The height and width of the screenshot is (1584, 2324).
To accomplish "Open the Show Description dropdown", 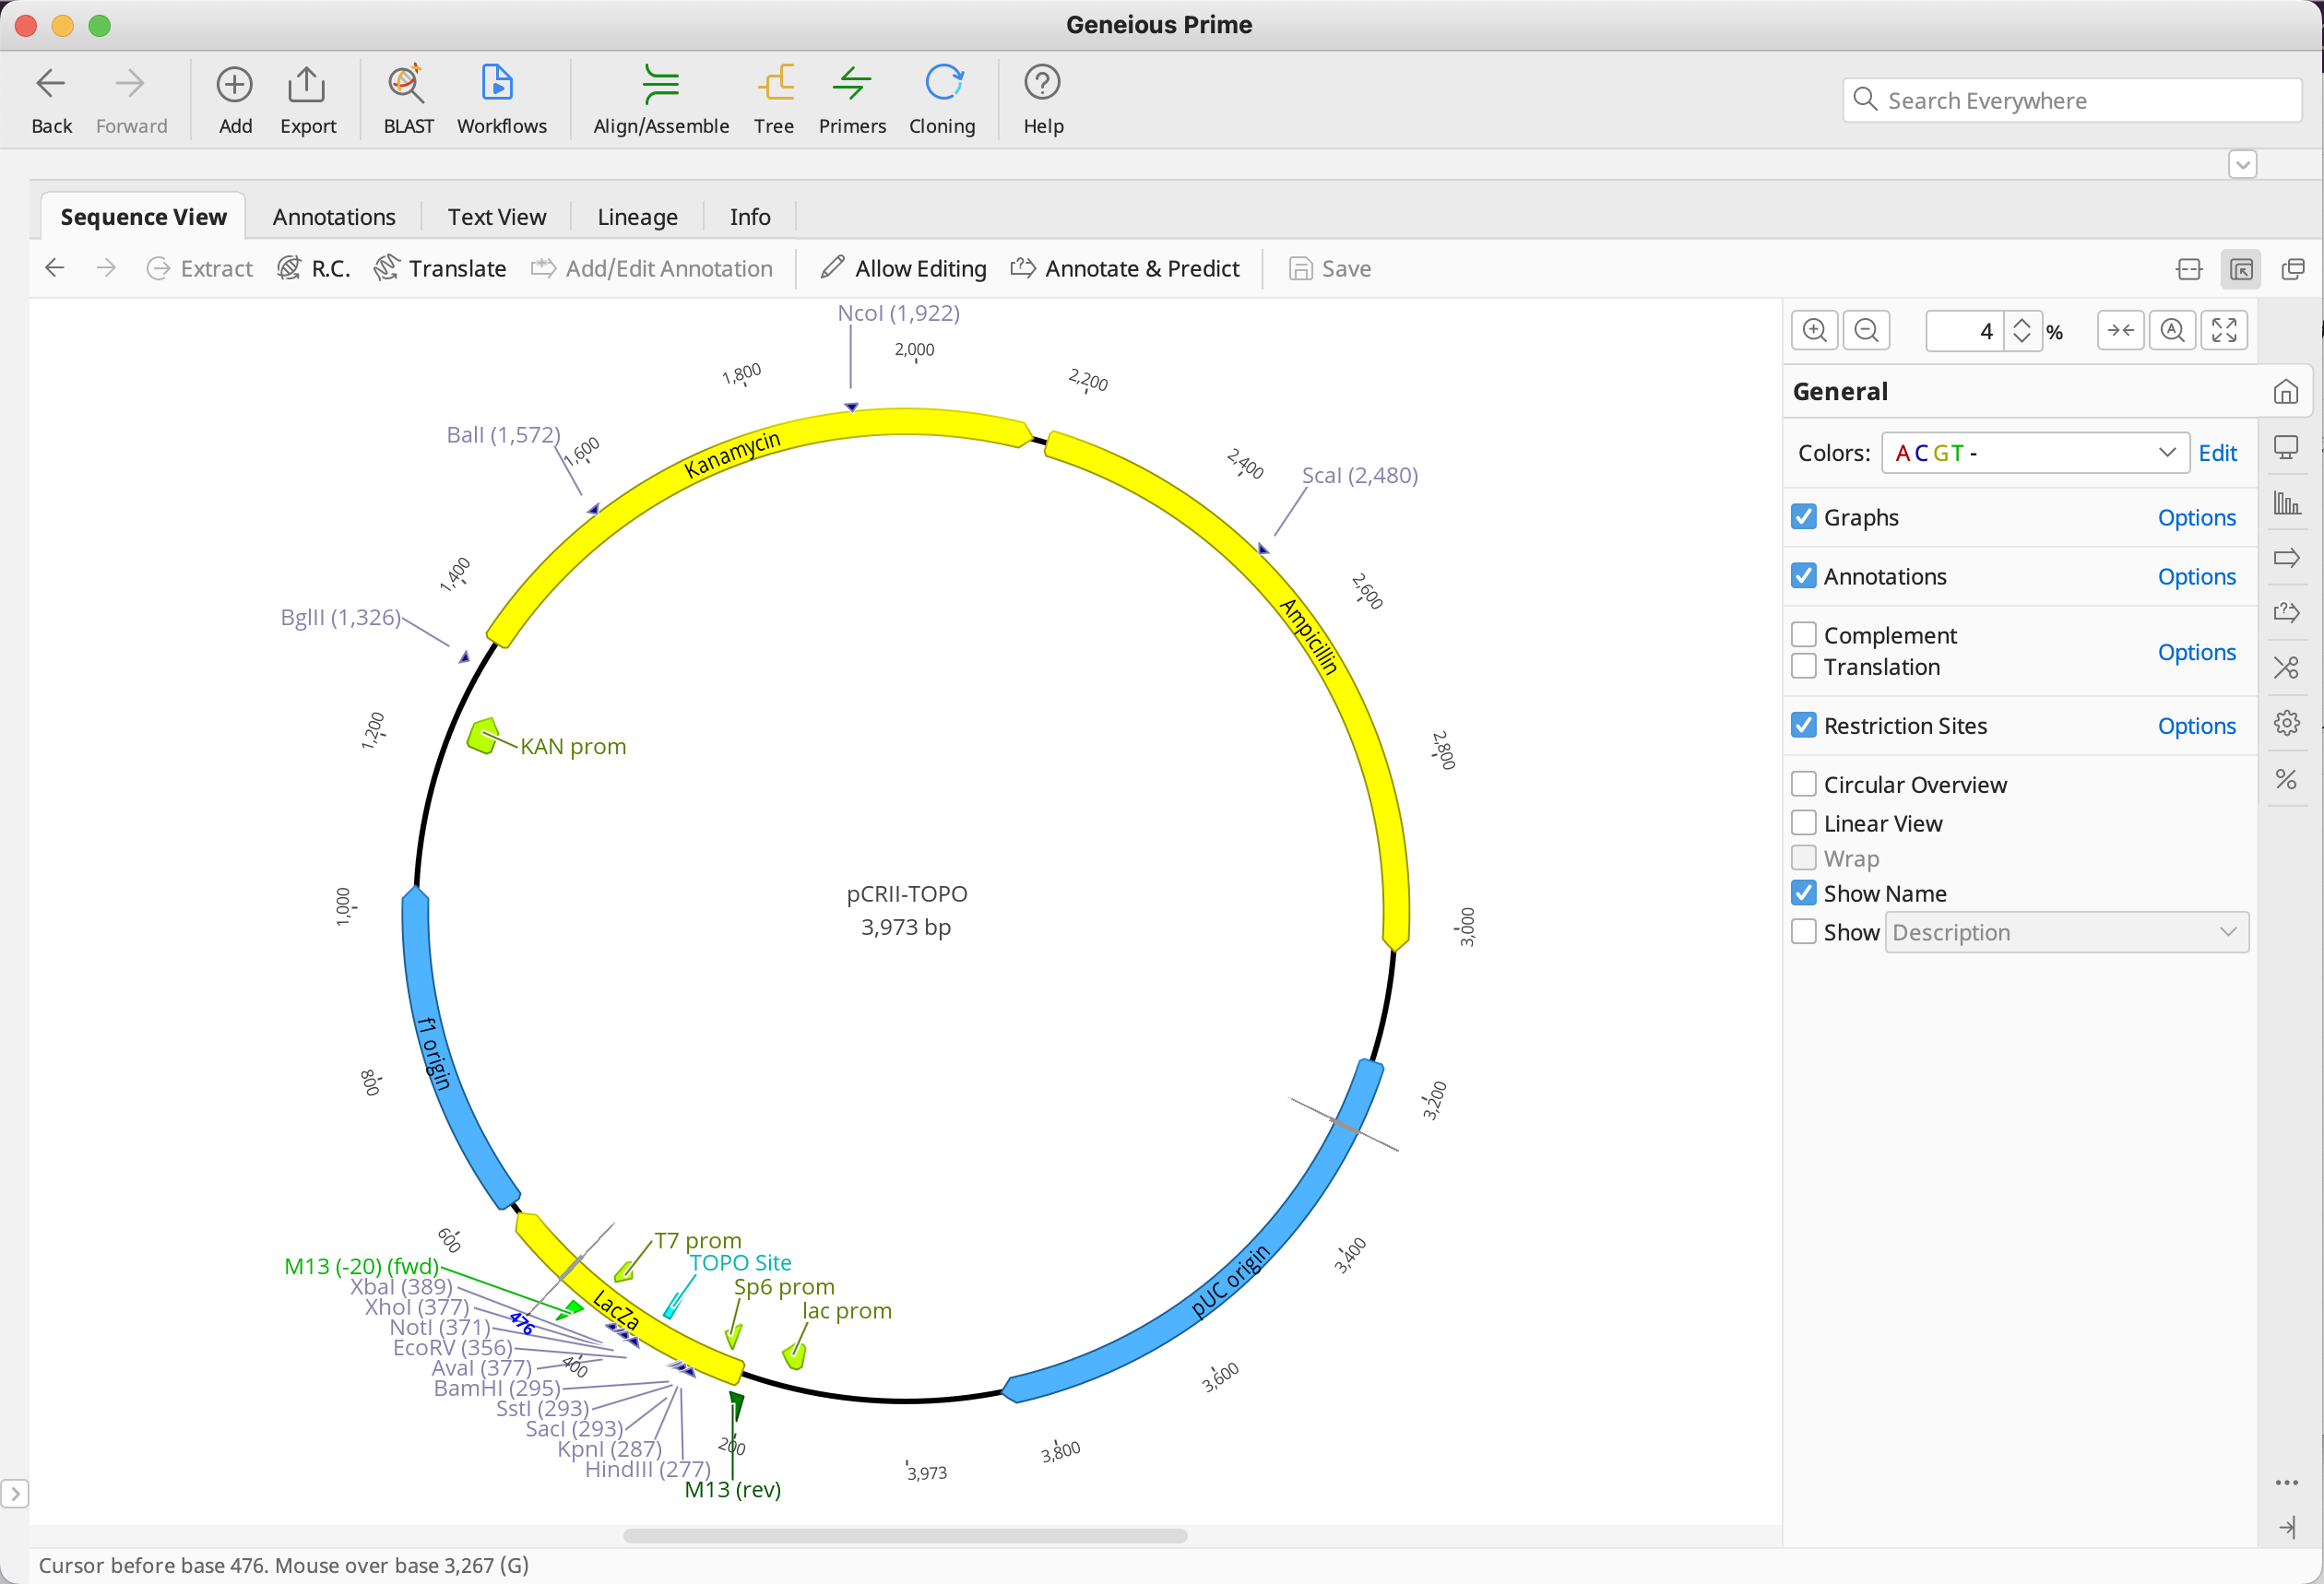I will click(x=2066, y=932).
